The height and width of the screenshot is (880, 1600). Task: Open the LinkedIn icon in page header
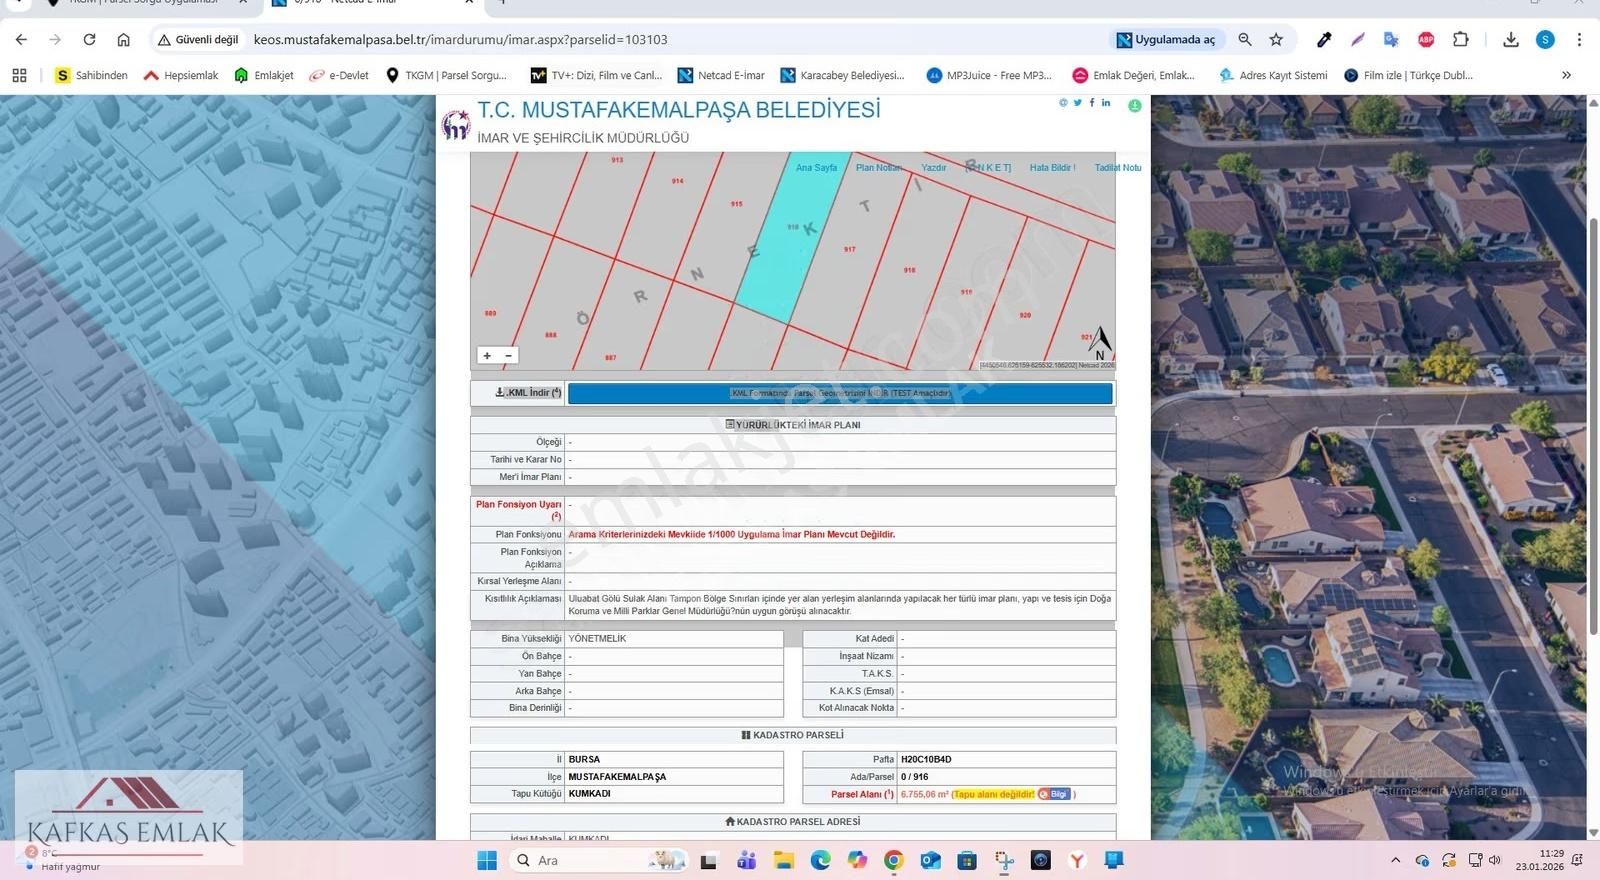(x=1106, y=103)
